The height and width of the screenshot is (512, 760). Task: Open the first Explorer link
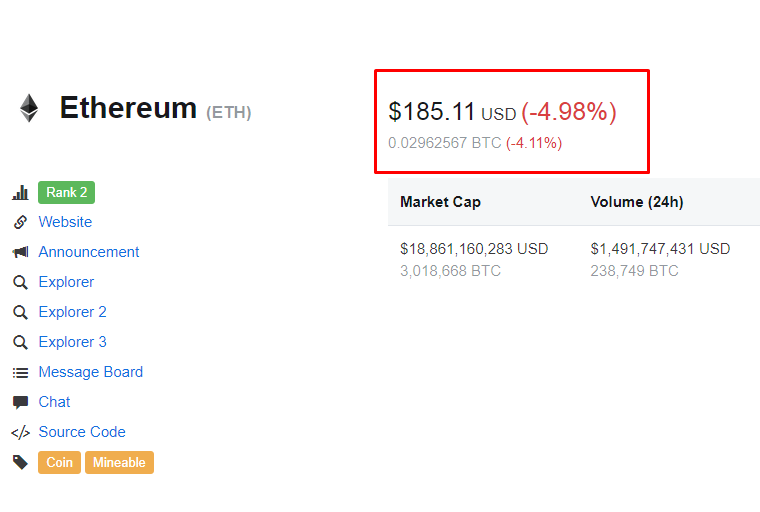(66, 282)
